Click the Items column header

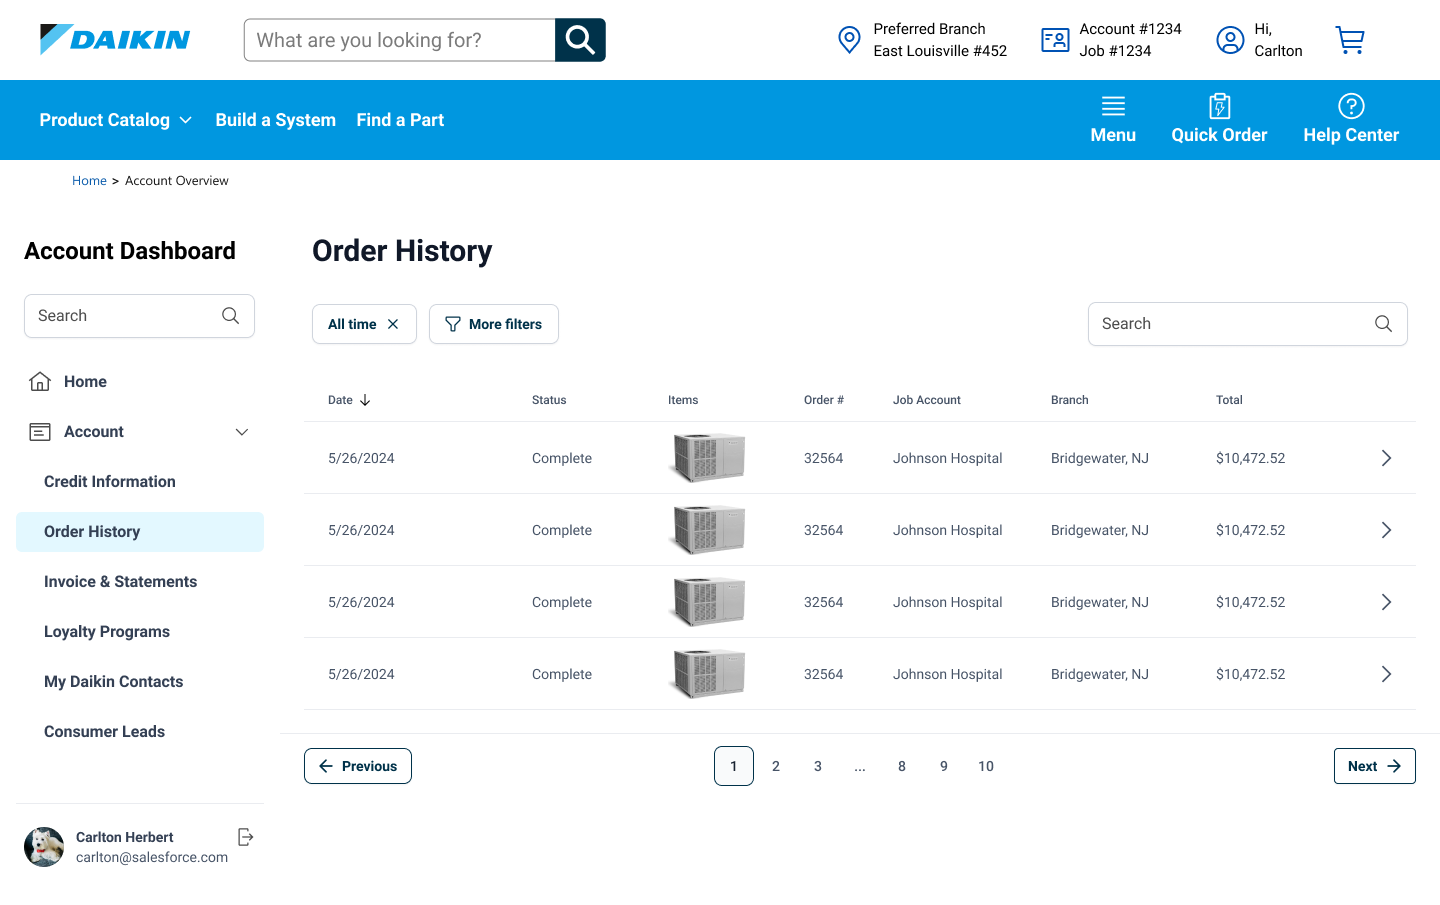[x=683, y=400]
